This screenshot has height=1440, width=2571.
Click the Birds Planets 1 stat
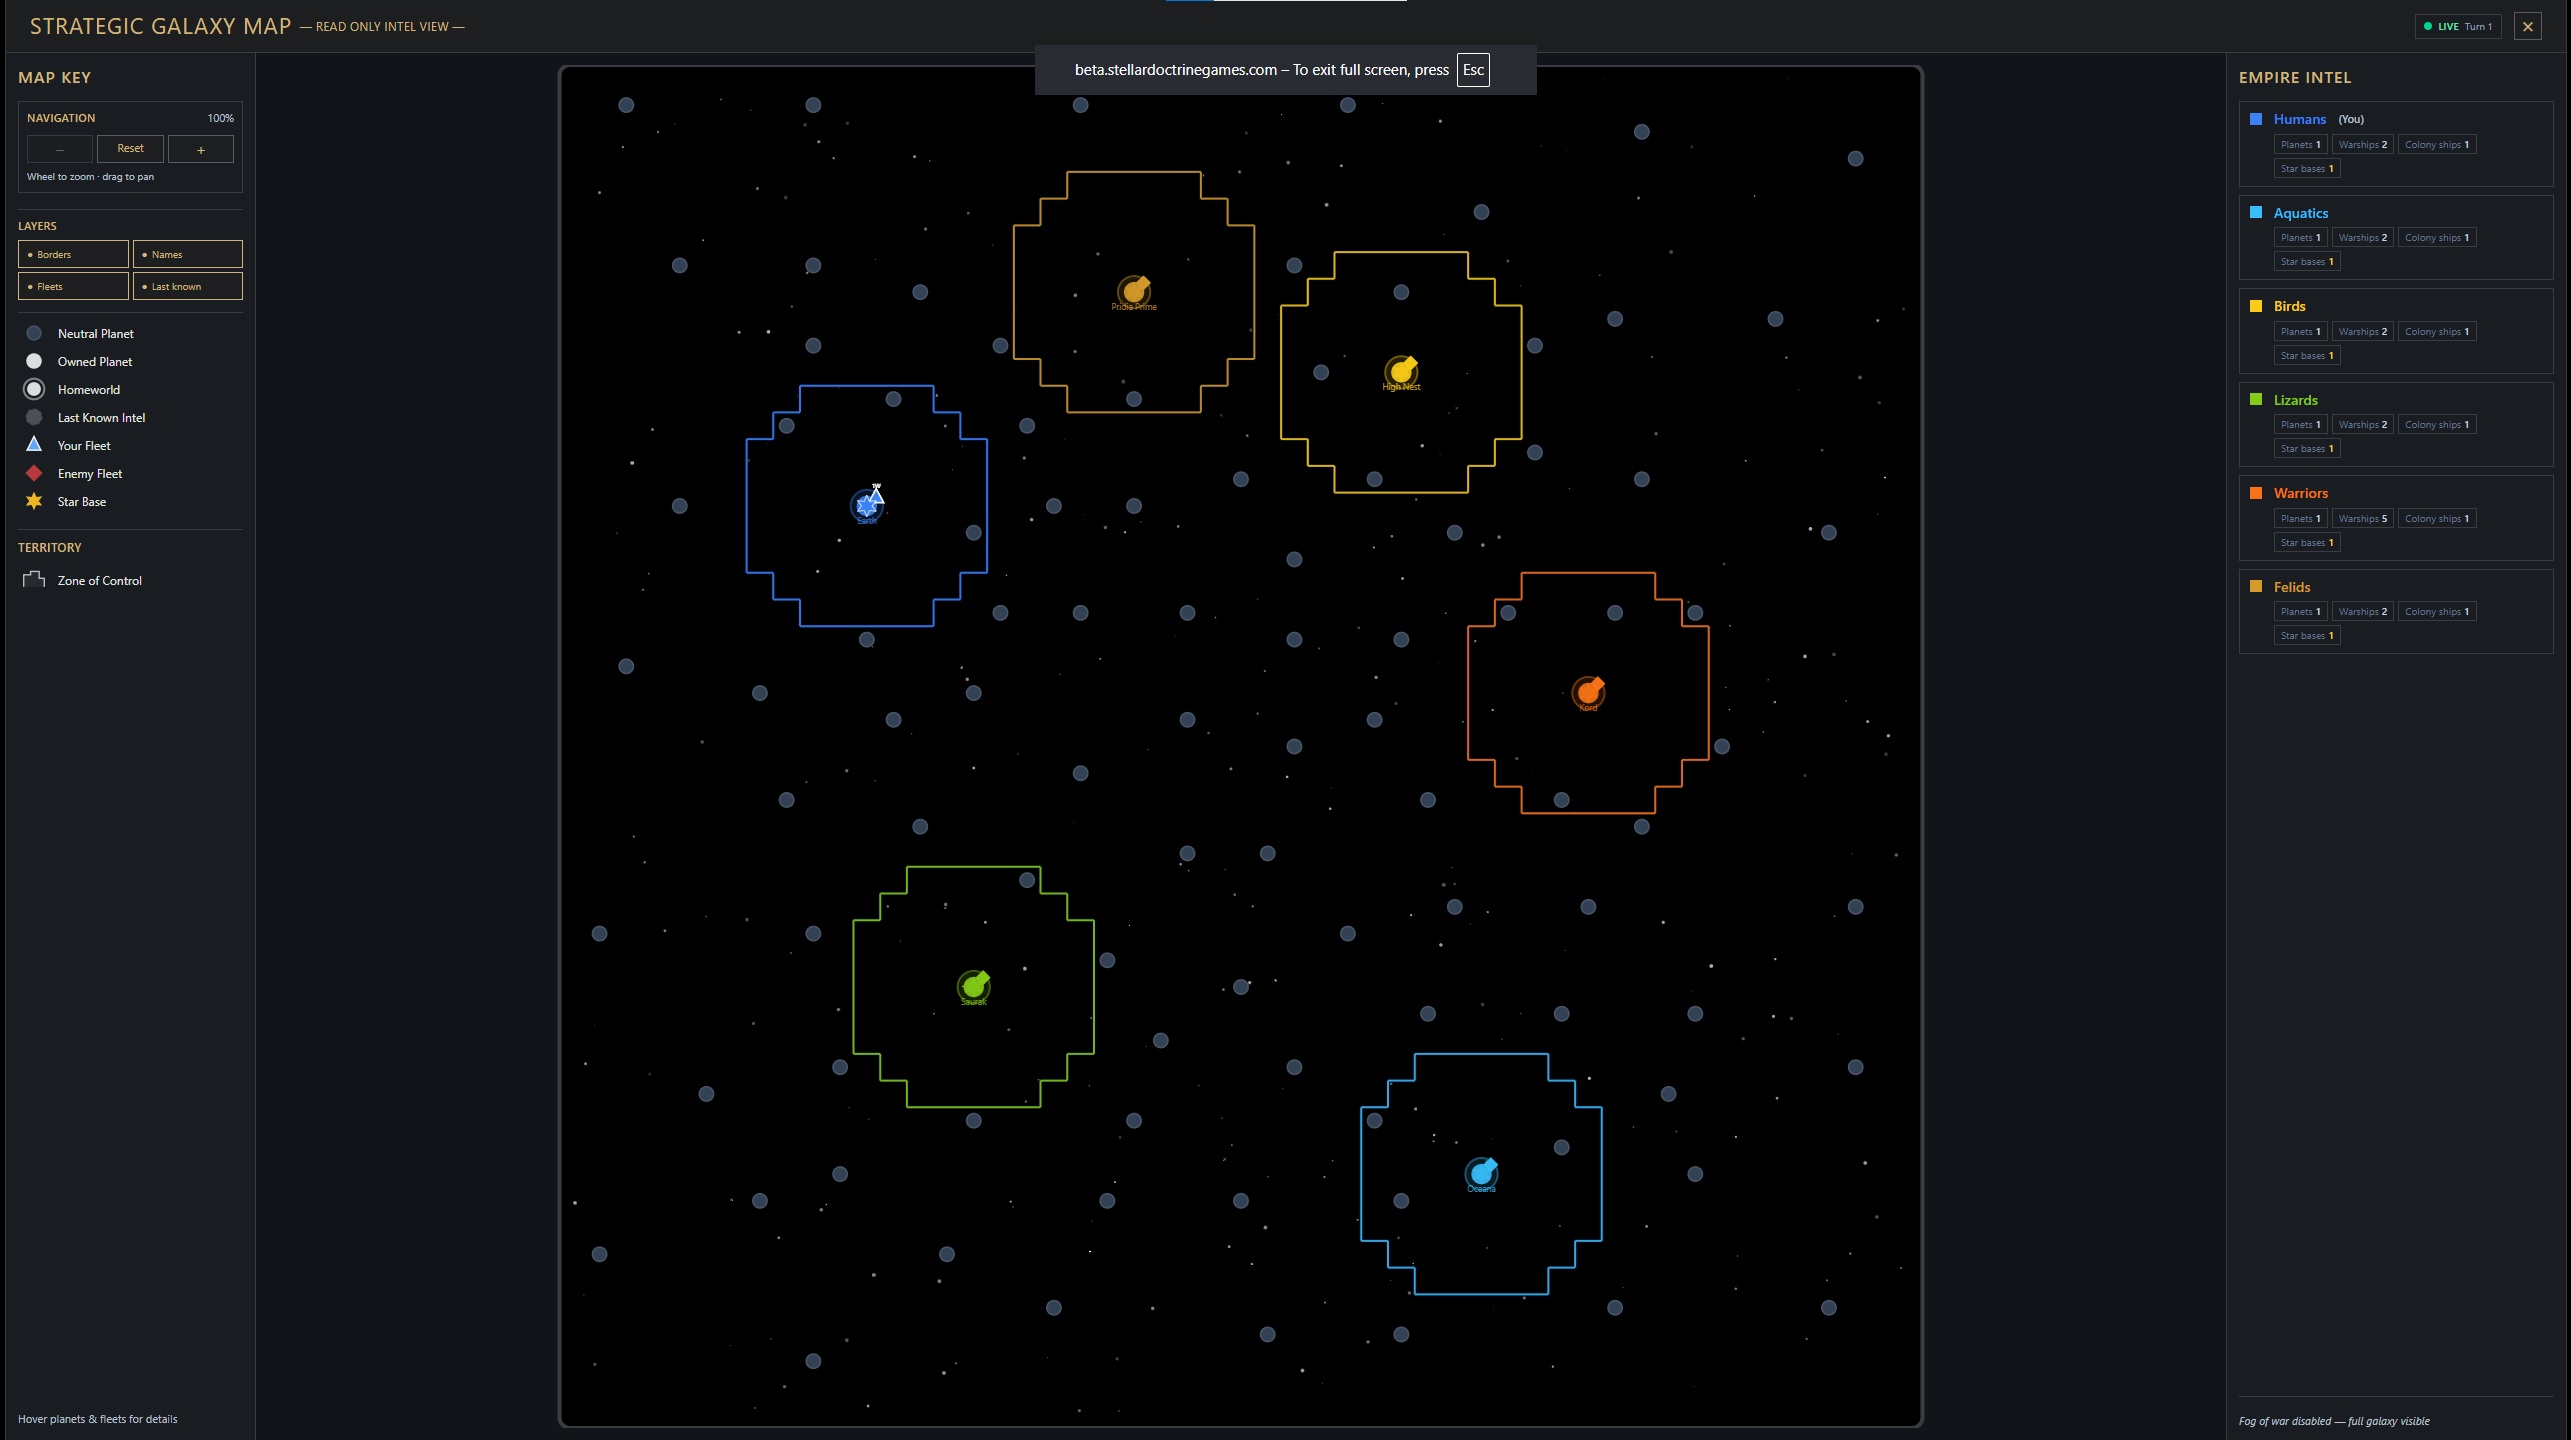(x=2301, y=331)
